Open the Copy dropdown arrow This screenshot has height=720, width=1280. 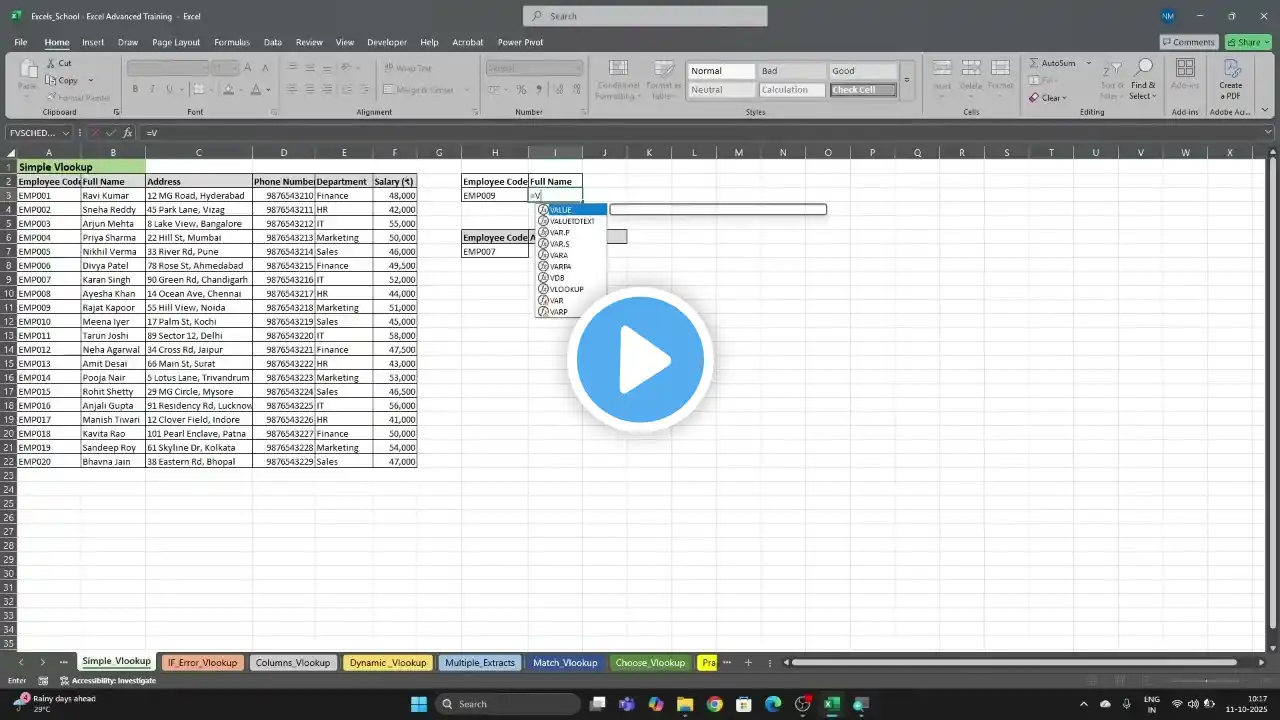(x=90, y=80)
